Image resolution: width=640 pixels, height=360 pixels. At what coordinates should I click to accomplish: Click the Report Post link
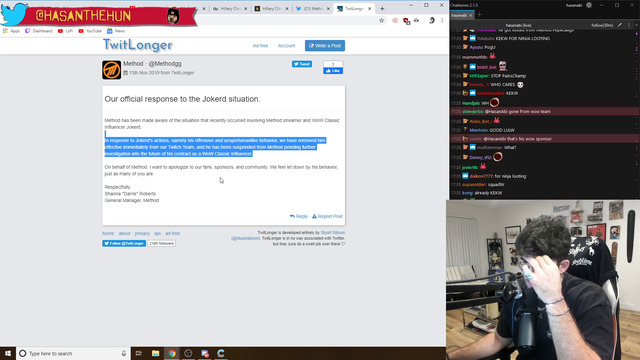tap(327, 216)
